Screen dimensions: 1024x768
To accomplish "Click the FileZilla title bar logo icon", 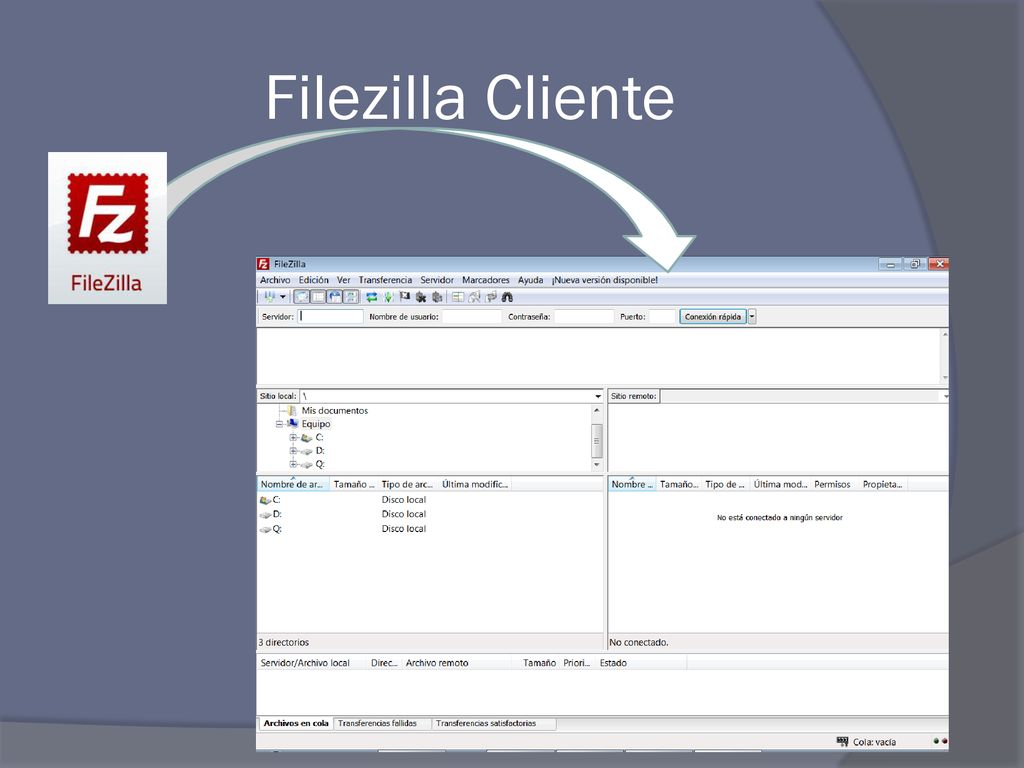I will coord(263,264).
